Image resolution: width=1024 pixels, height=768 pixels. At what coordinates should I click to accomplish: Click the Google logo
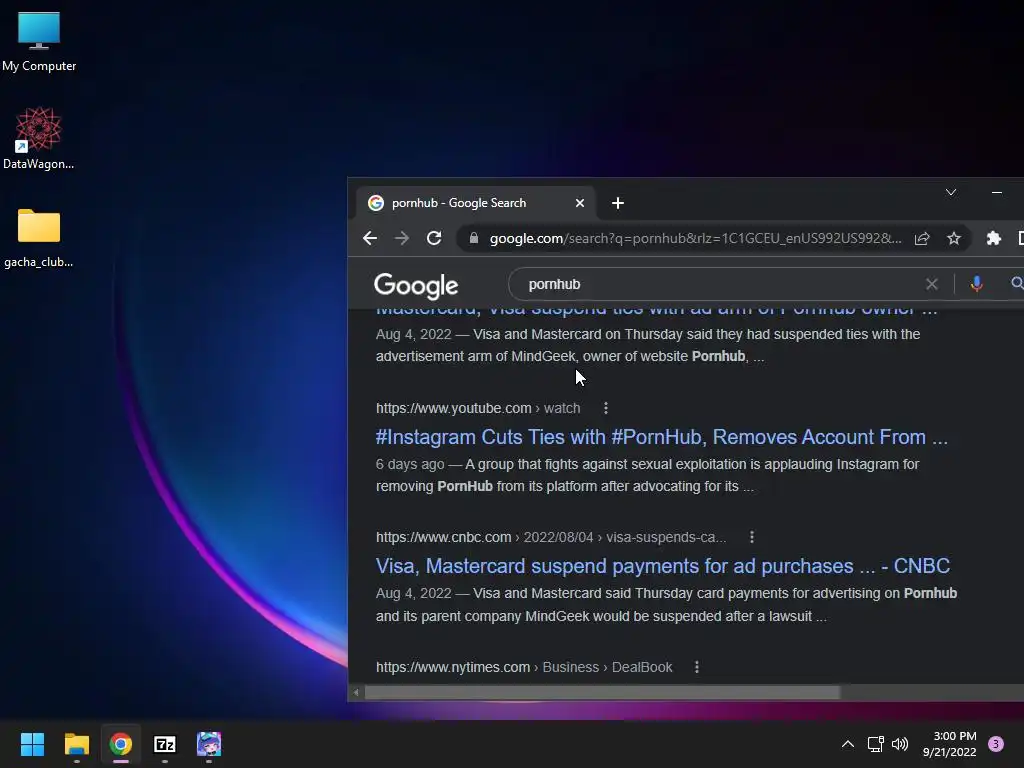point(416,285)
